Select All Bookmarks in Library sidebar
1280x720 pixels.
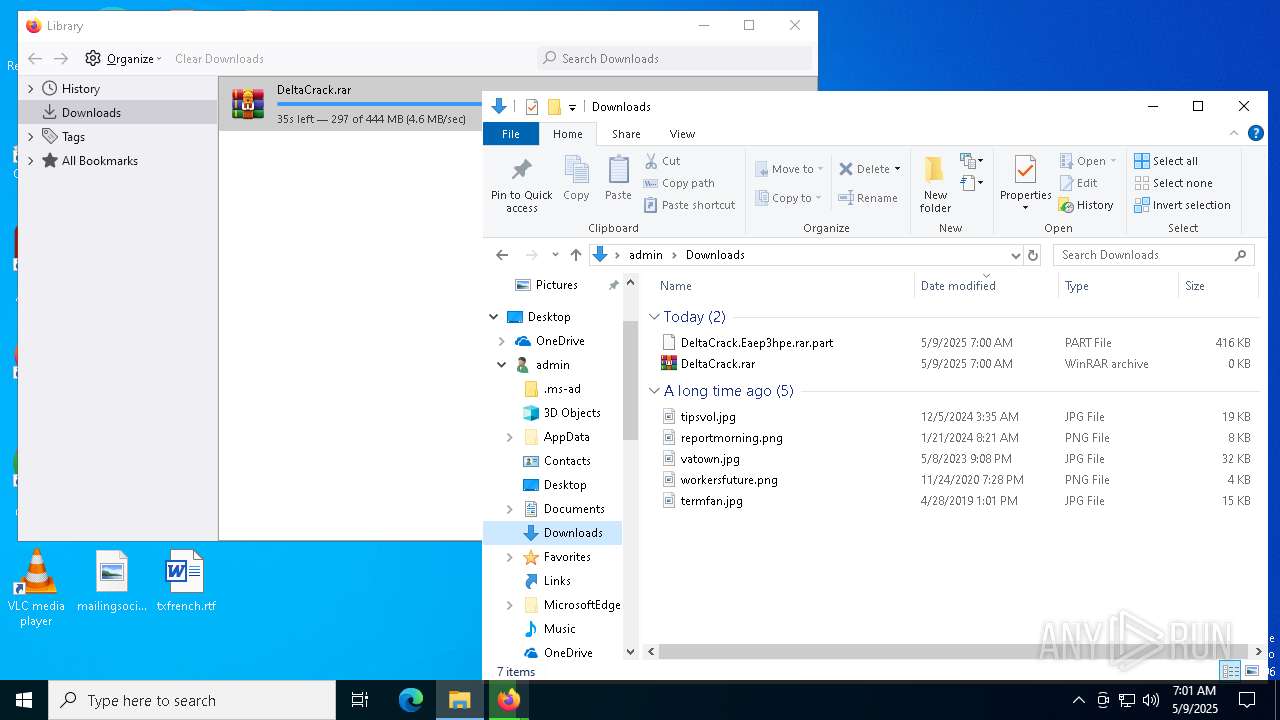point(99,161)
